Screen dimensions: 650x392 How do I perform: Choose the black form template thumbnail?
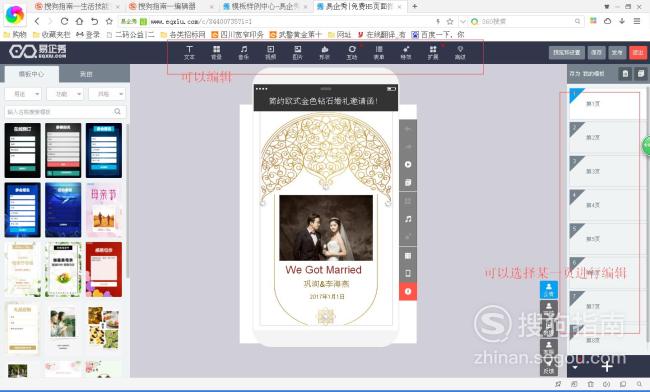click(x=22, y=150)
